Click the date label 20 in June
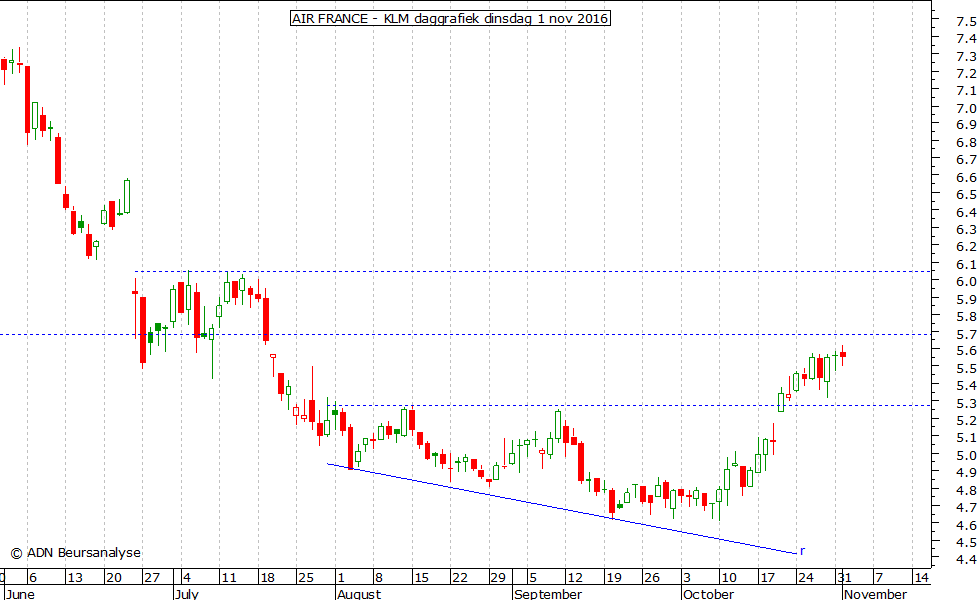Image resolution: width=979 pixels, height=600 pixels. coord(114,578)
